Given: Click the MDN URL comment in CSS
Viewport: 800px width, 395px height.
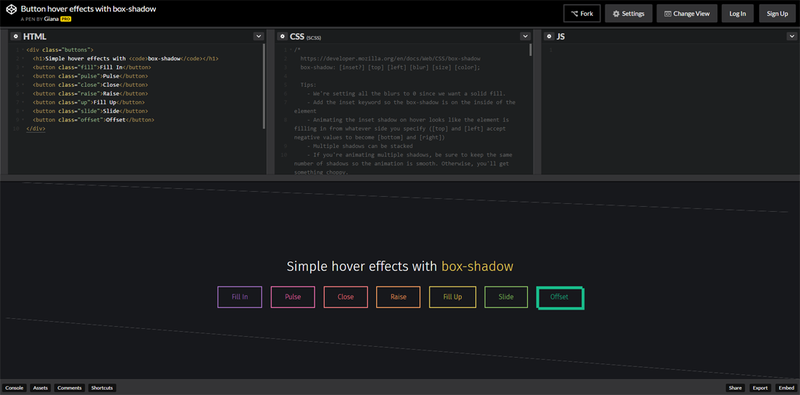Looking at the screenshot, I should coord(390,59).
